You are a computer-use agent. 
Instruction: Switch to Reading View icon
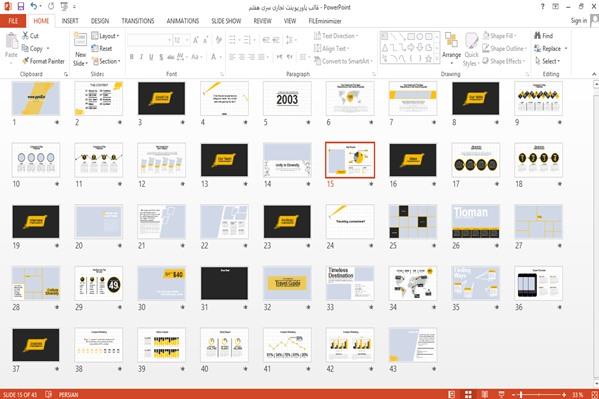[484, 394]
